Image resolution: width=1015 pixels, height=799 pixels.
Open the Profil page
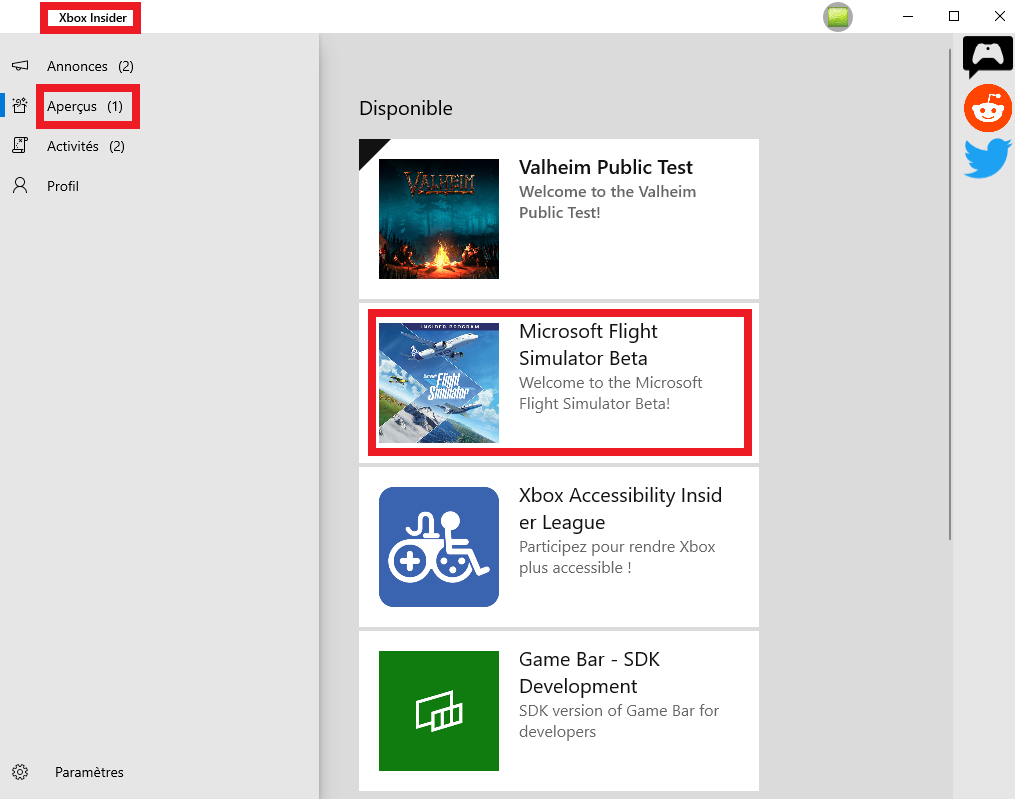(63, 186)
